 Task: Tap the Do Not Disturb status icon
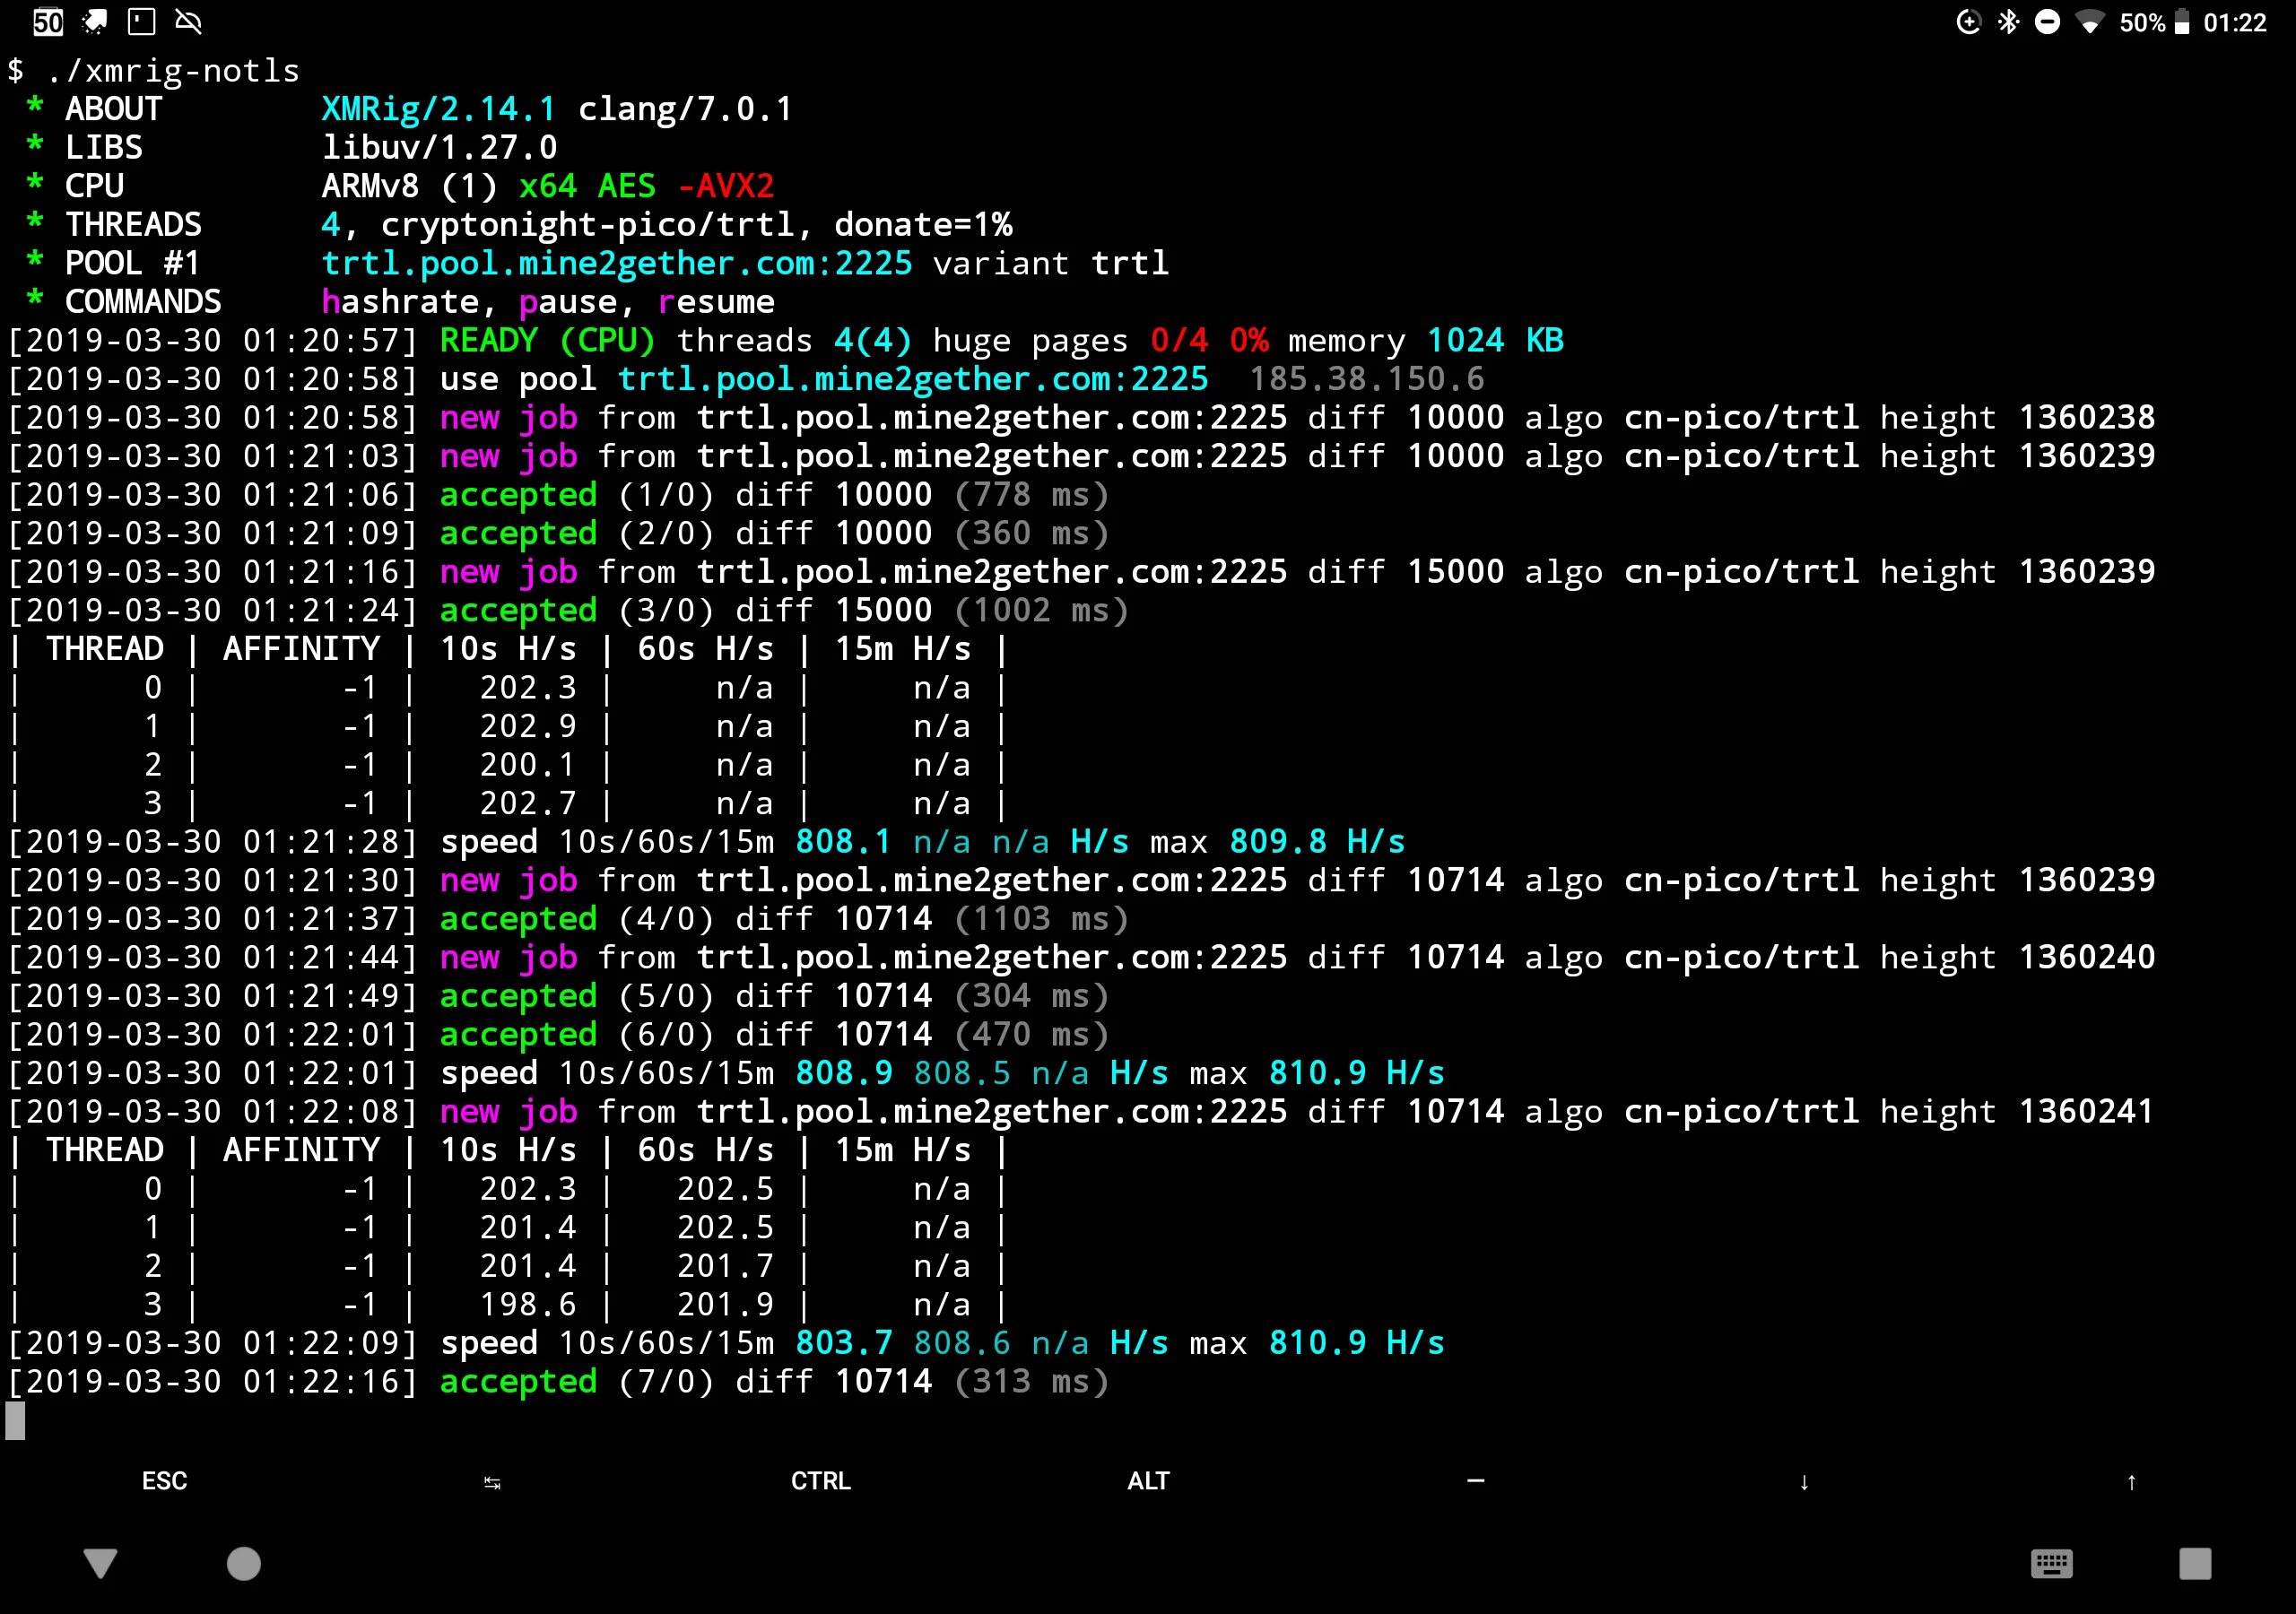(2047, 22)
